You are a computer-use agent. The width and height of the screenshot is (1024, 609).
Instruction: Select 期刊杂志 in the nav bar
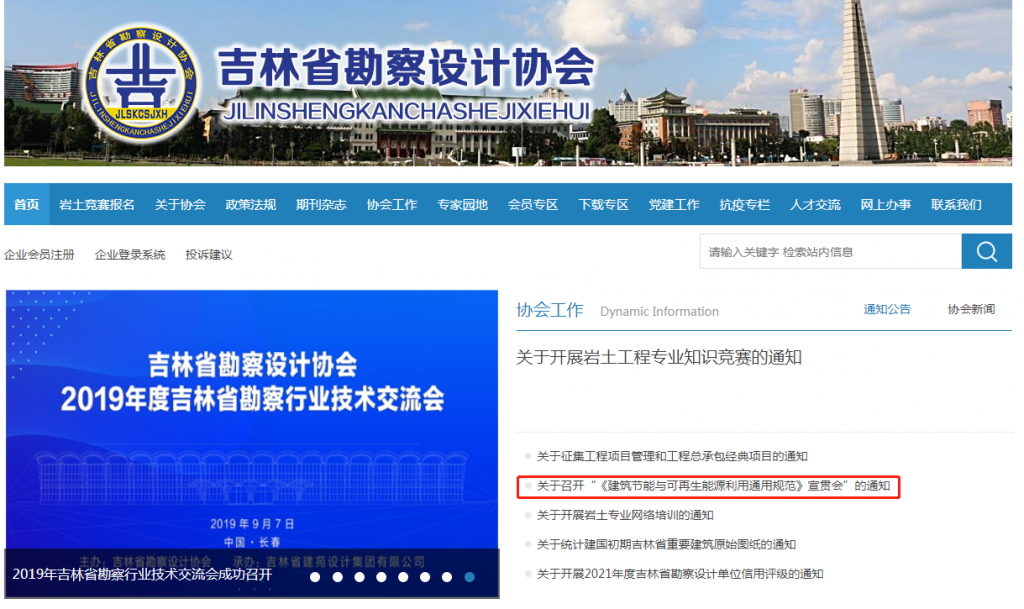pos(321,204)
